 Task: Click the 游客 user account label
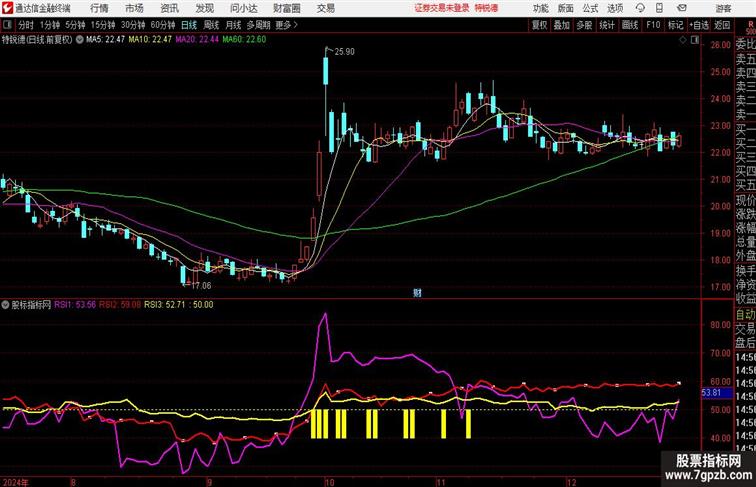coord(723,8)
